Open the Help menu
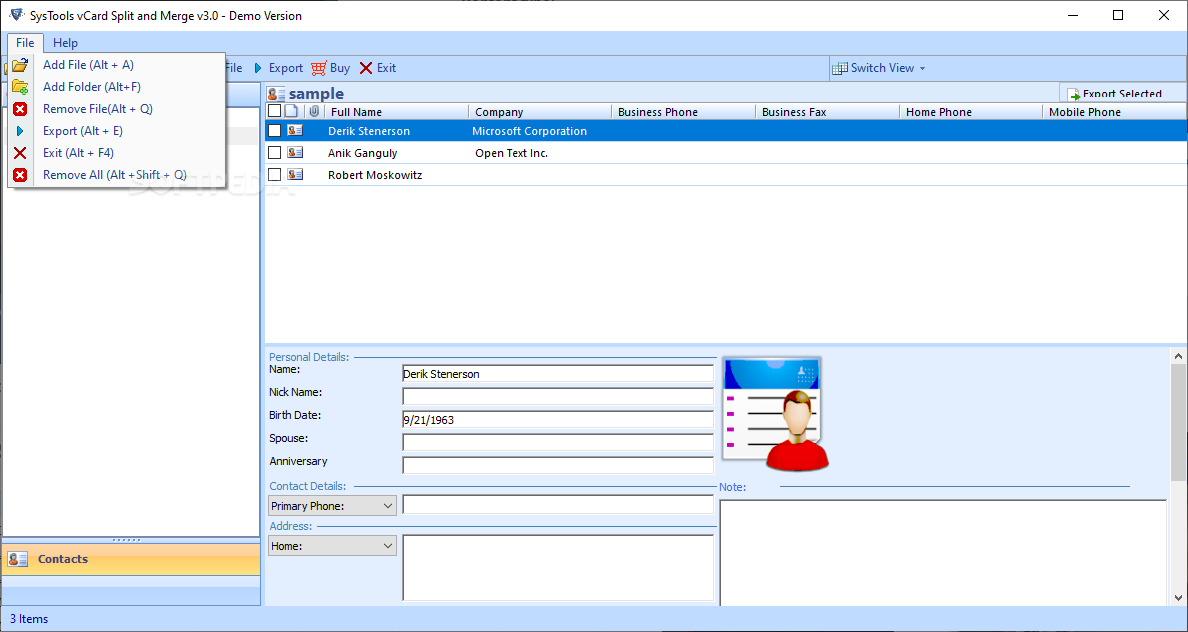Image resolution: width=1188 pixels, height=632 pixels. point(66,42)
